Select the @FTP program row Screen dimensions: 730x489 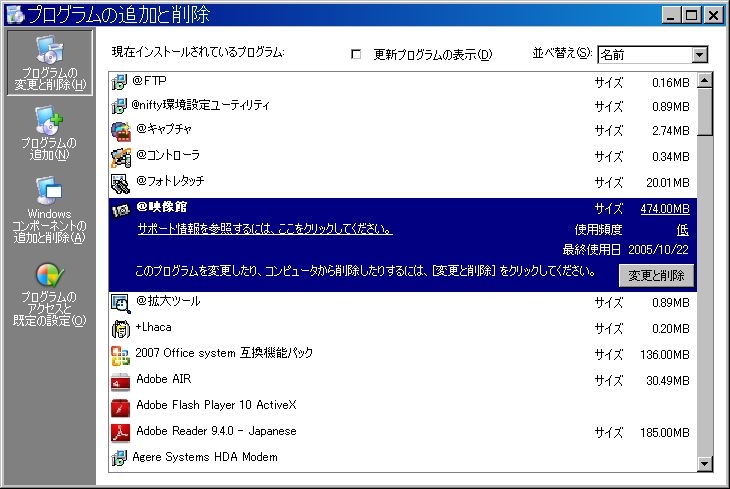pyautogui.click(x=403, y=82)
